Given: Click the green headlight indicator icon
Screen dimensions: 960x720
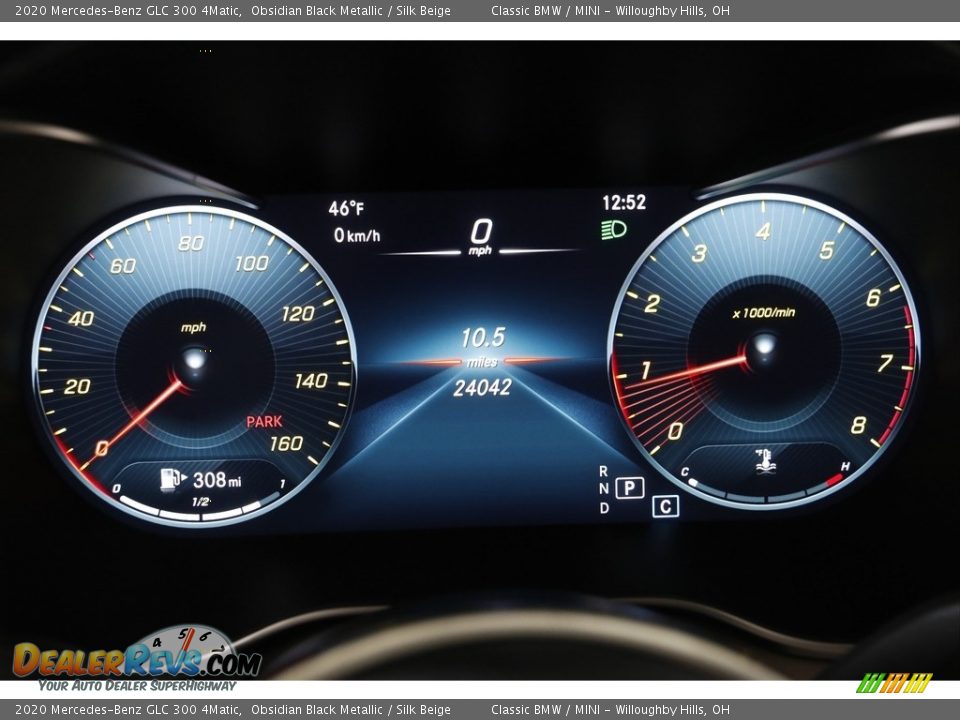Looking at the screenshot, I should click(614, 230).
